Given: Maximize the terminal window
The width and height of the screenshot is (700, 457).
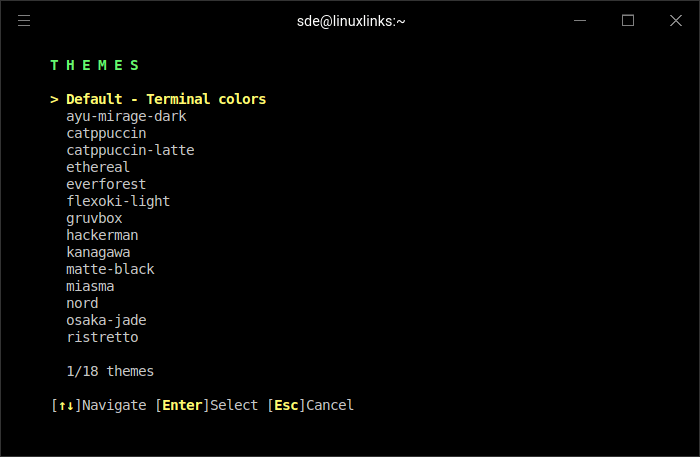Looking at the screenshot, I should coord(628,20).
